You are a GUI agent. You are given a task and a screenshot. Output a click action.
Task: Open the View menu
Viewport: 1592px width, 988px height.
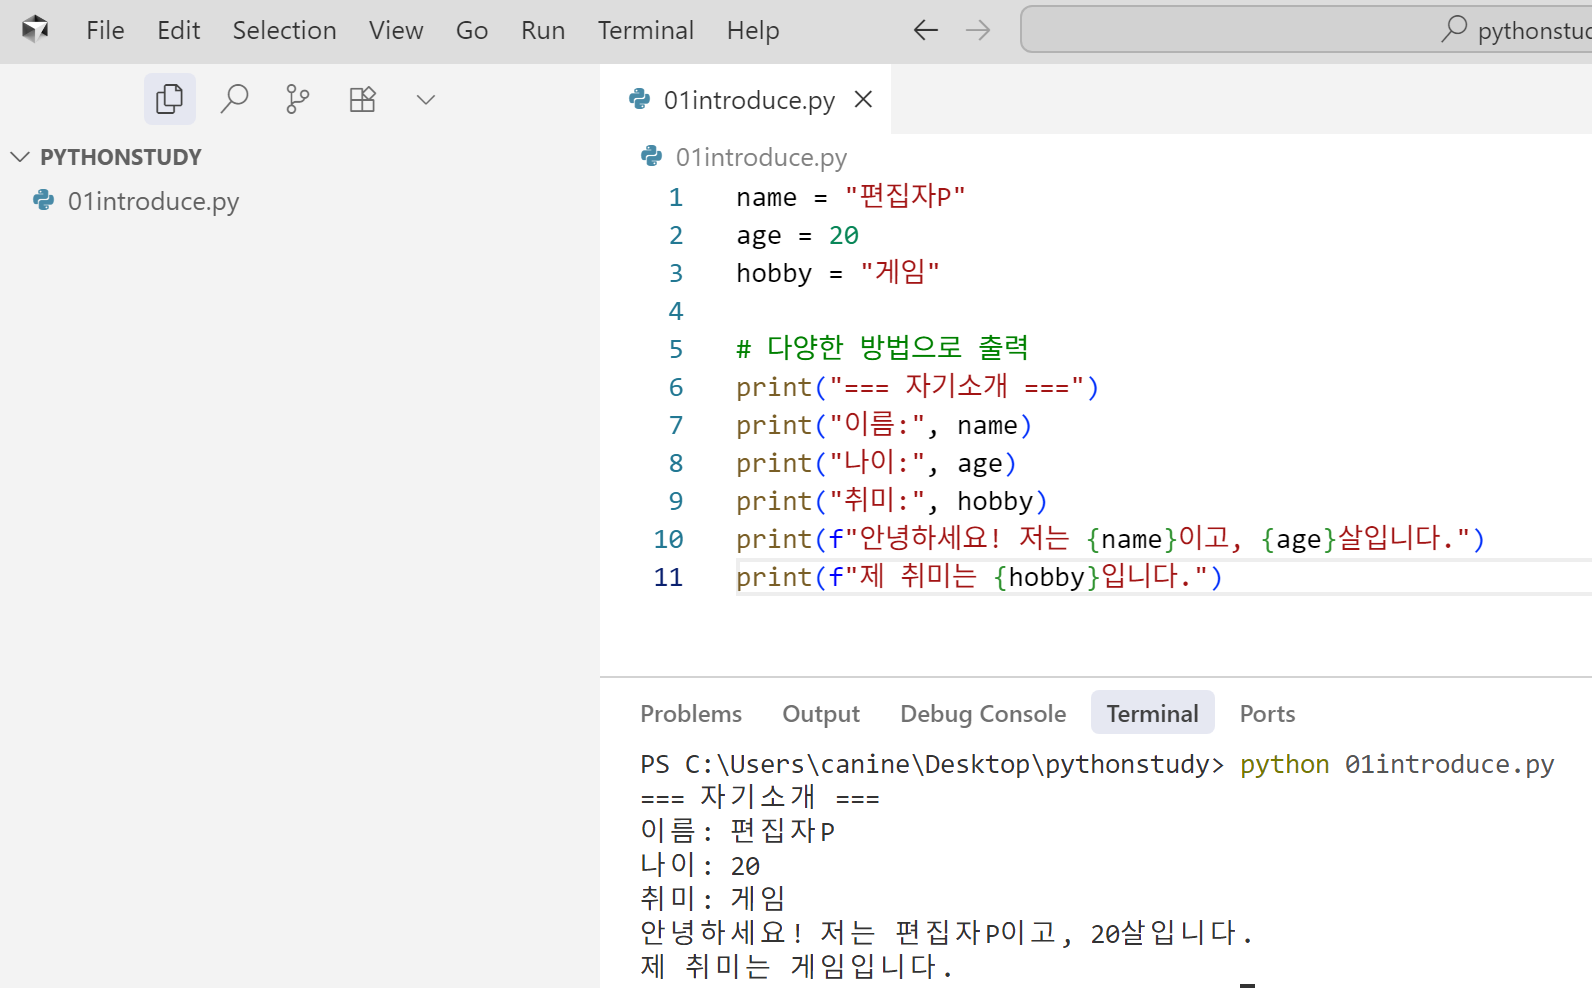396,30
